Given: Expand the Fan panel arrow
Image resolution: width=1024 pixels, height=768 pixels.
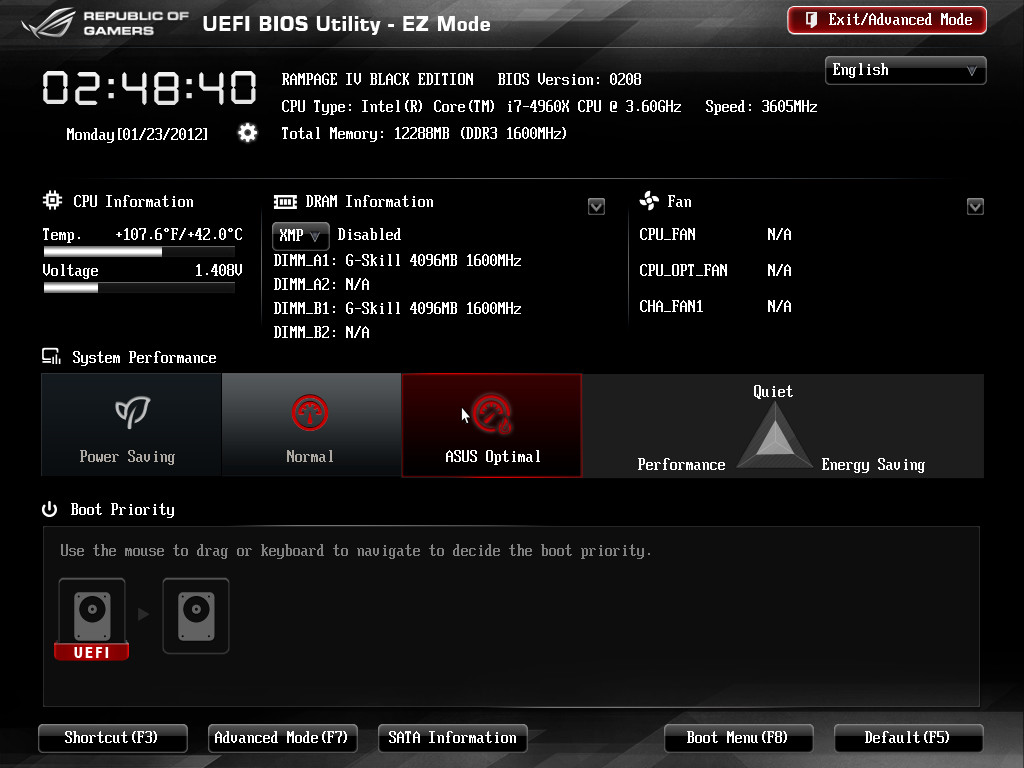Looking at the screenshot, I should (975, 206).
